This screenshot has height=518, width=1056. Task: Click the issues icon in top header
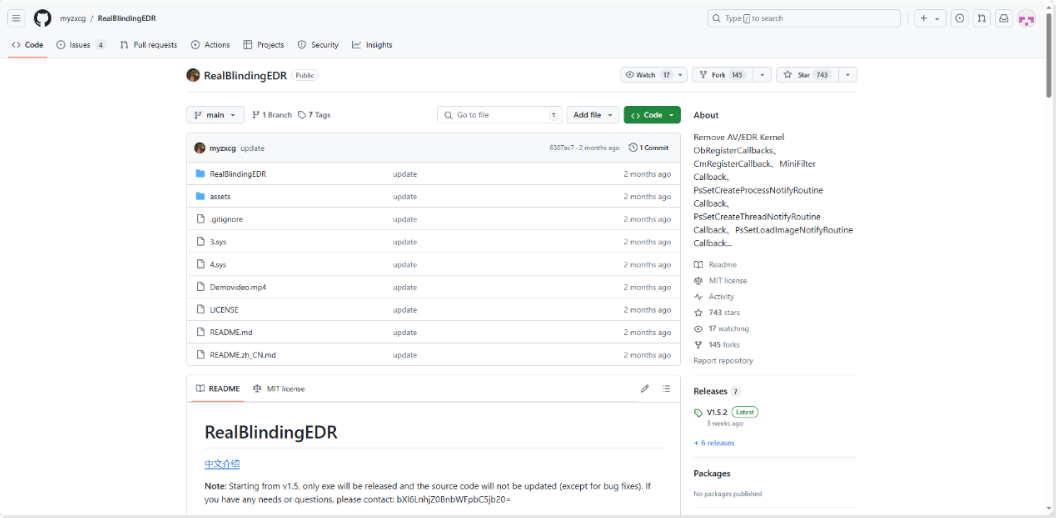click(959, 18)
